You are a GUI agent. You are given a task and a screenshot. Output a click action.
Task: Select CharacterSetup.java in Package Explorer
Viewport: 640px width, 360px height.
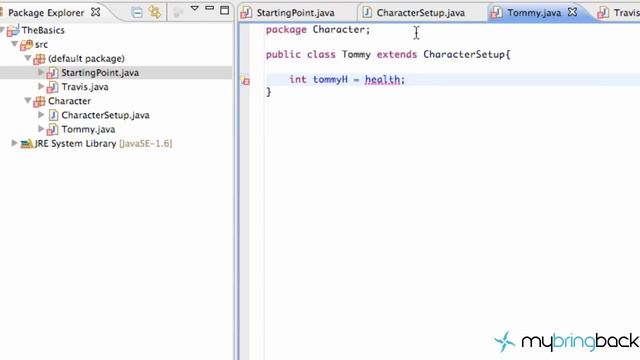pyautogui.click(x=105, y=115)
